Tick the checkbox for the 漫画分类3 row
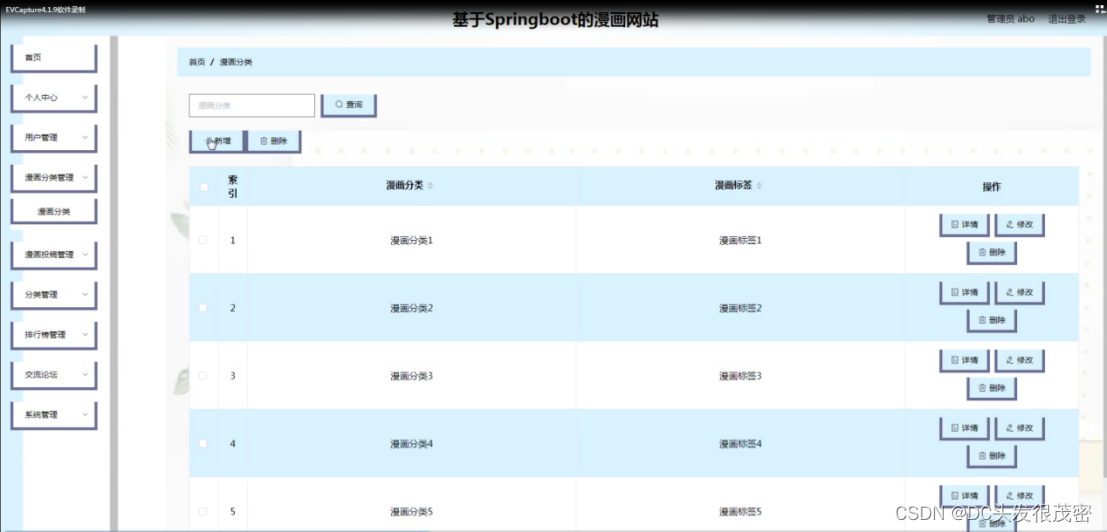The height and width of the screenshot is (532, 1107). (x=203, y=375)
